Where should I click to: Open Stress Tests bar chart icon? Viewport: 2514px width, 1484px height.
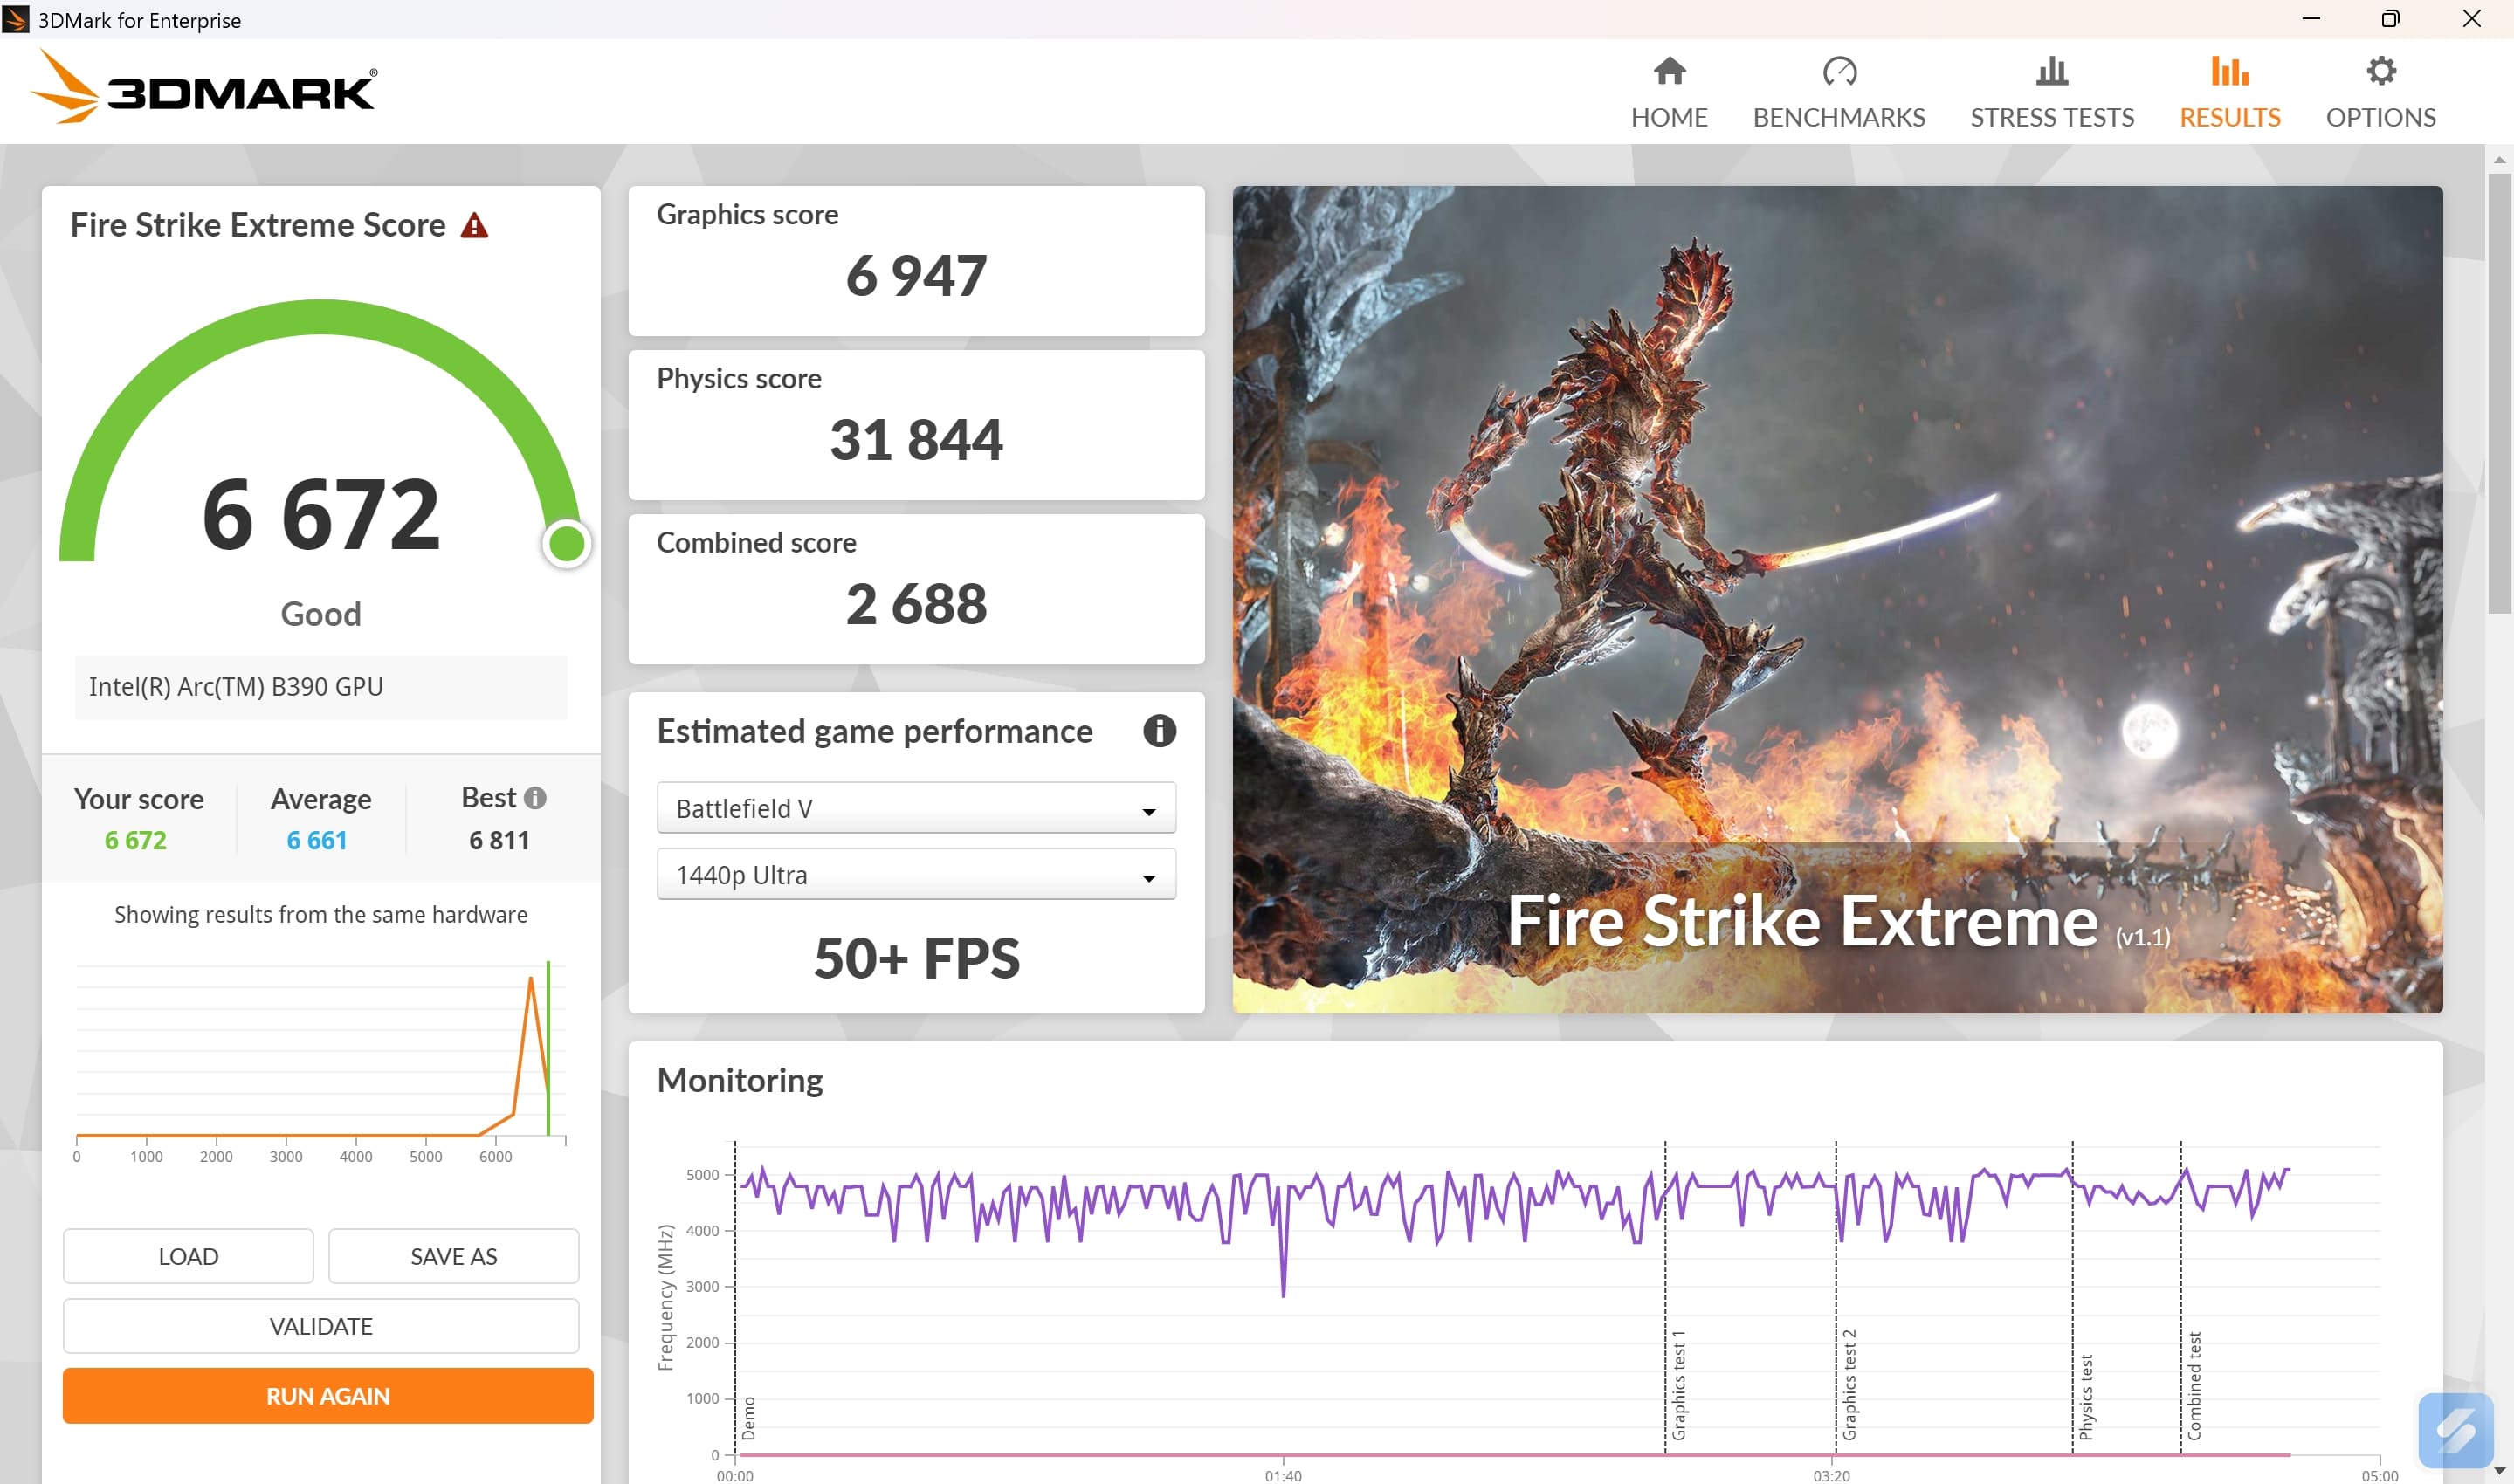[x=2051, y=71]
